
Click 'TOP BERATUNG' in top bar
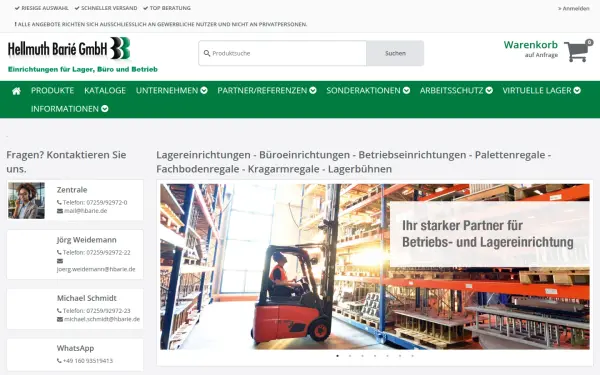coord(170,8)
